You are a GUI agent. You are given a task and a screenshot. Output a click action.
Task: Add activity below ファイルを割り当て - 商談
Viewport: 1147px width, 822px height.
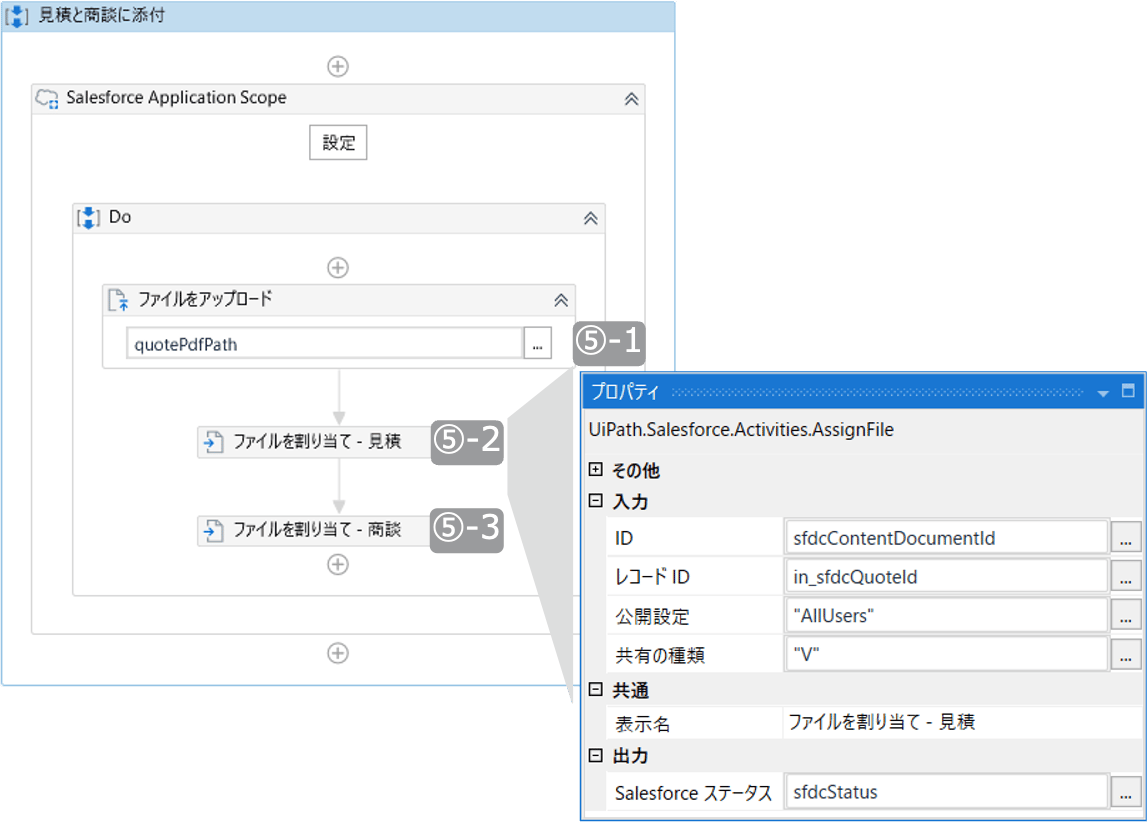[337, 565]
